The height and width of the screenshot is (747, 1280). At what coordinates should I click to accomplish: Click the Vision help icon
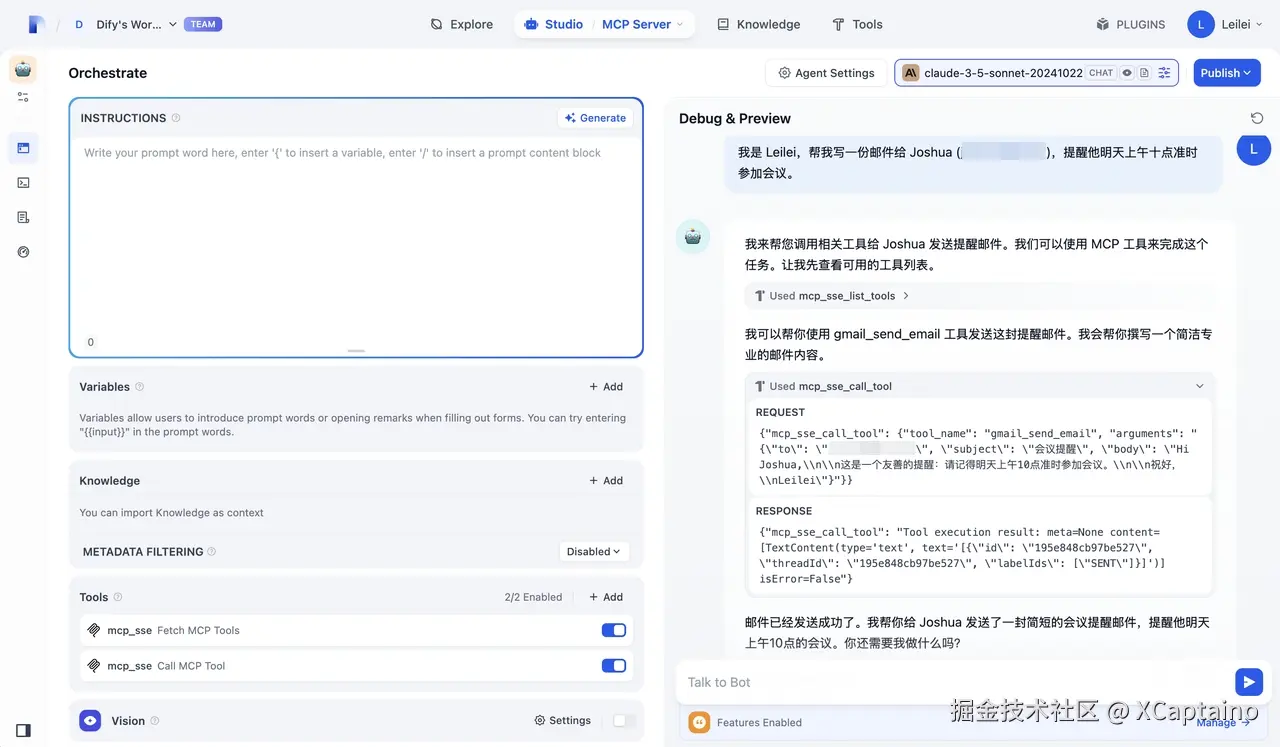point(154,721)
